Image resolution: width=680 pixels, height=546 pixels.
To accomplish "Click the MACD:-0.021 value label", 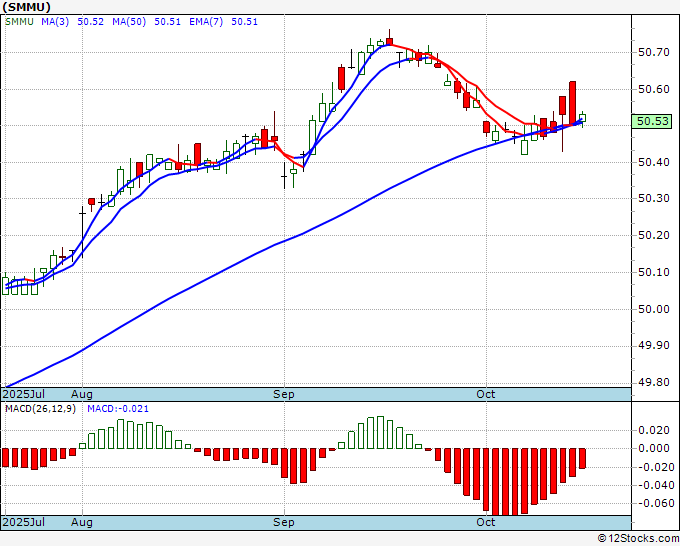I will [118, 409].
